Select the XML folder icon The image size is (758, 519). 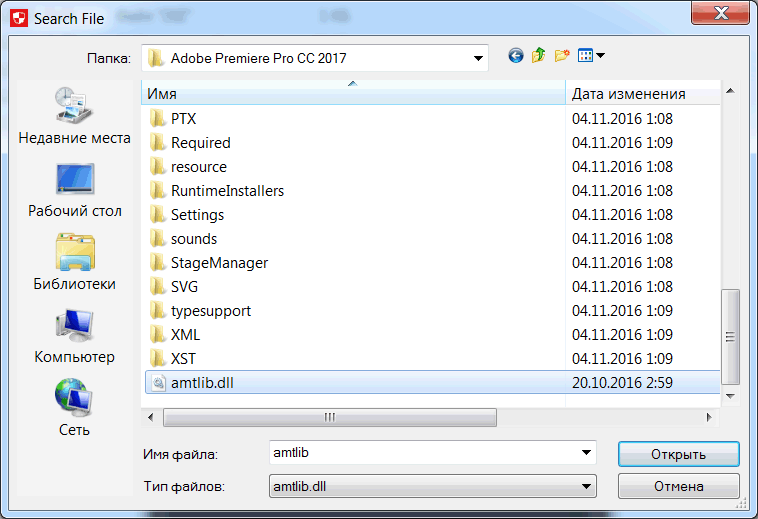click(x=157, y=334)
